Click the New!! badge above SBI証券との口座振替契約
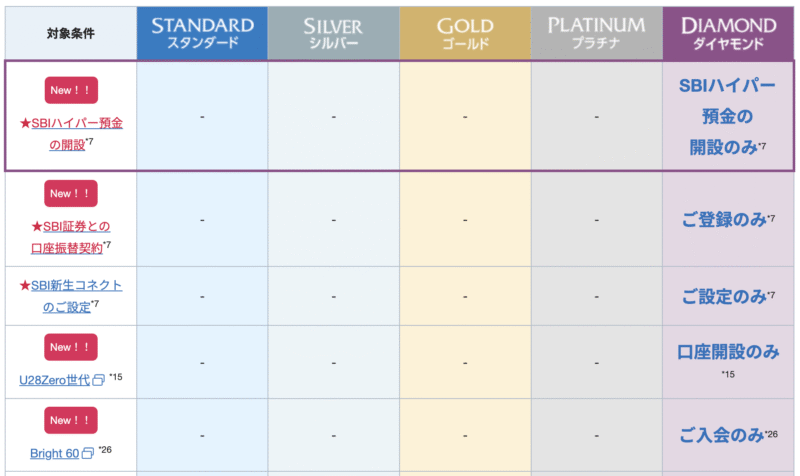800x476 pixels. (71, 193)
